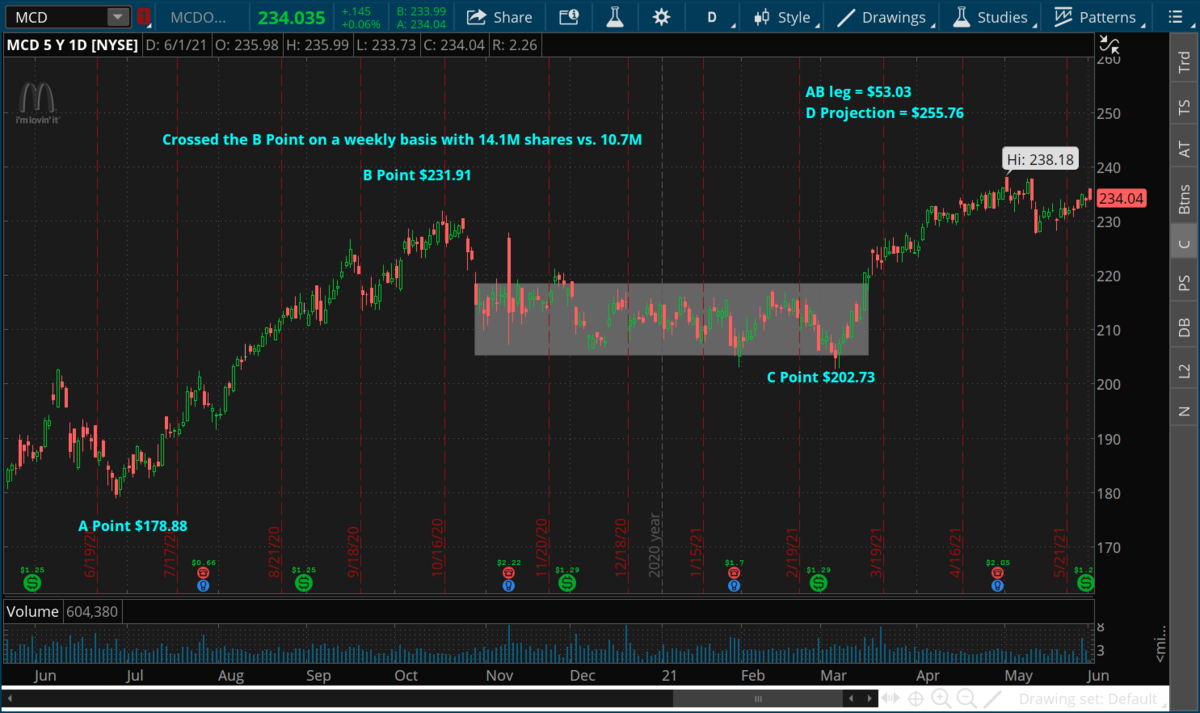This screenshot has height=713, width=1200.
Task: Open the Drawing set: Default selector
Action: [1088, 699]
